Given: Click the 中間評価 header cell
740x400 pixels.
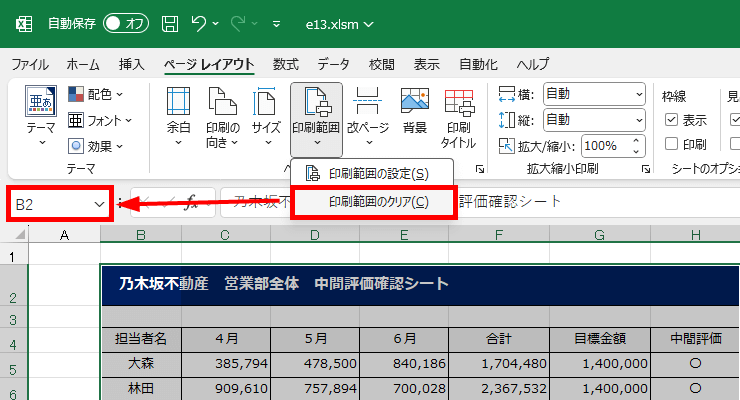Looking at the screenshot, I should pyautogui.click(x=695, y=339).
